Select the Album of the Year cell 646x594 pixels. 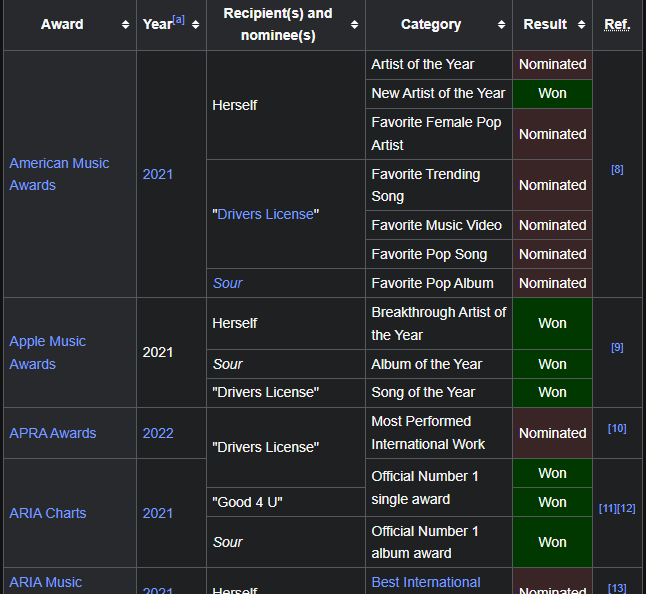point(439,364)
